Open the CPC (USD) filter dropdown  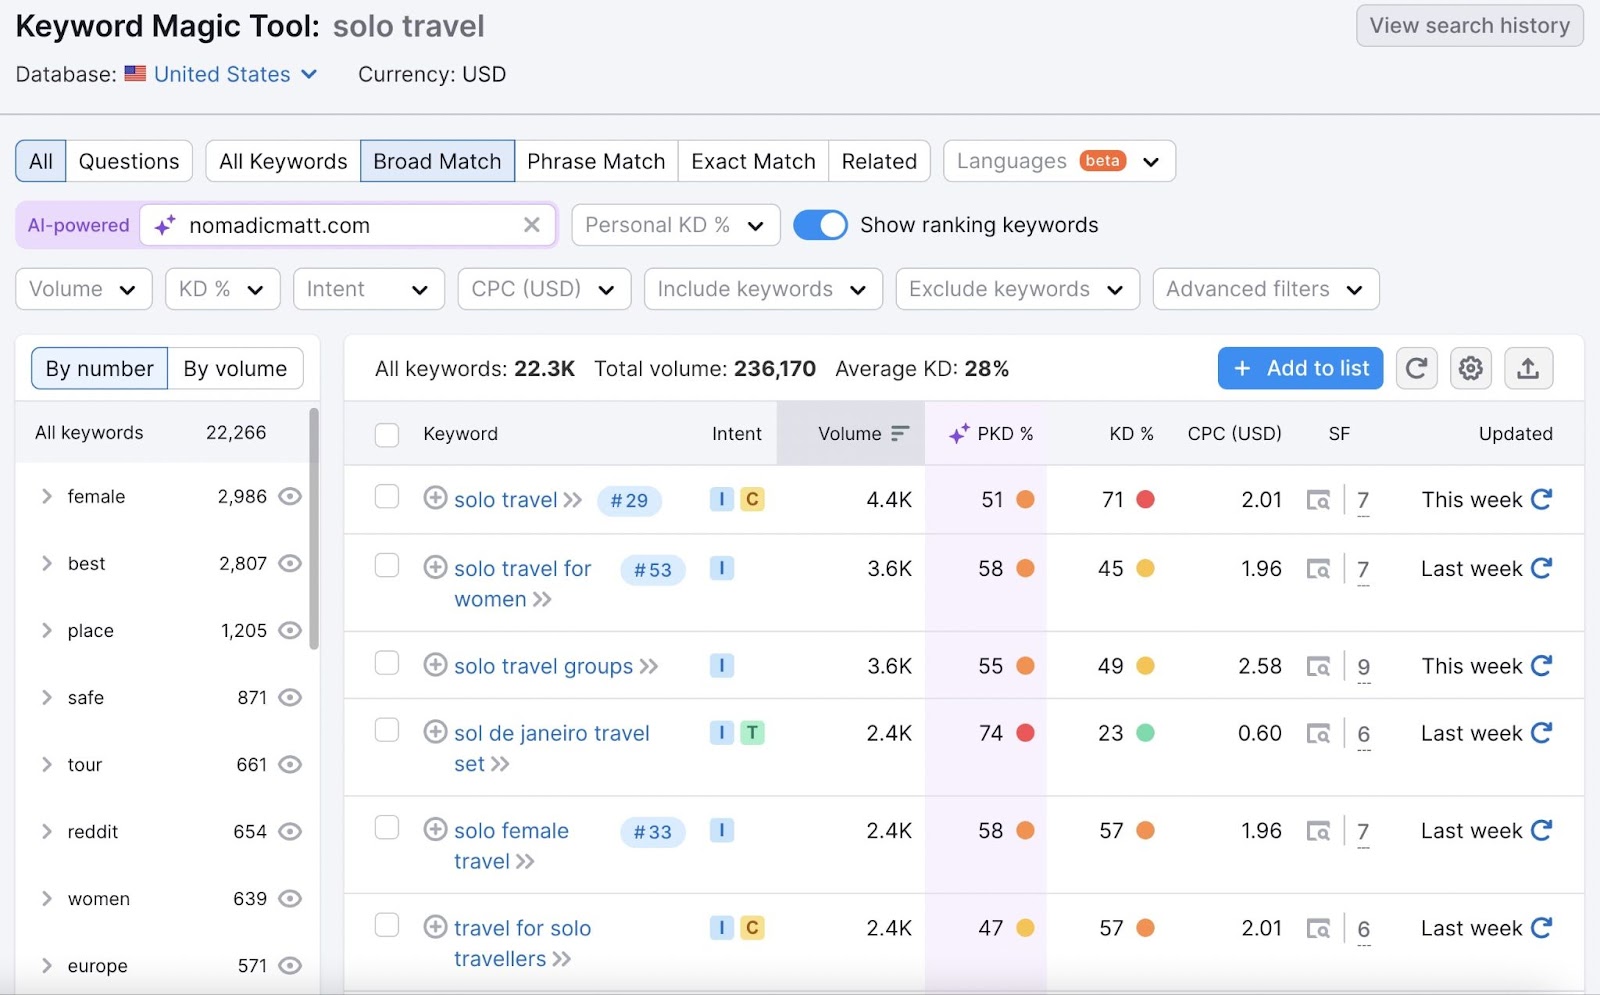[544, 289]
